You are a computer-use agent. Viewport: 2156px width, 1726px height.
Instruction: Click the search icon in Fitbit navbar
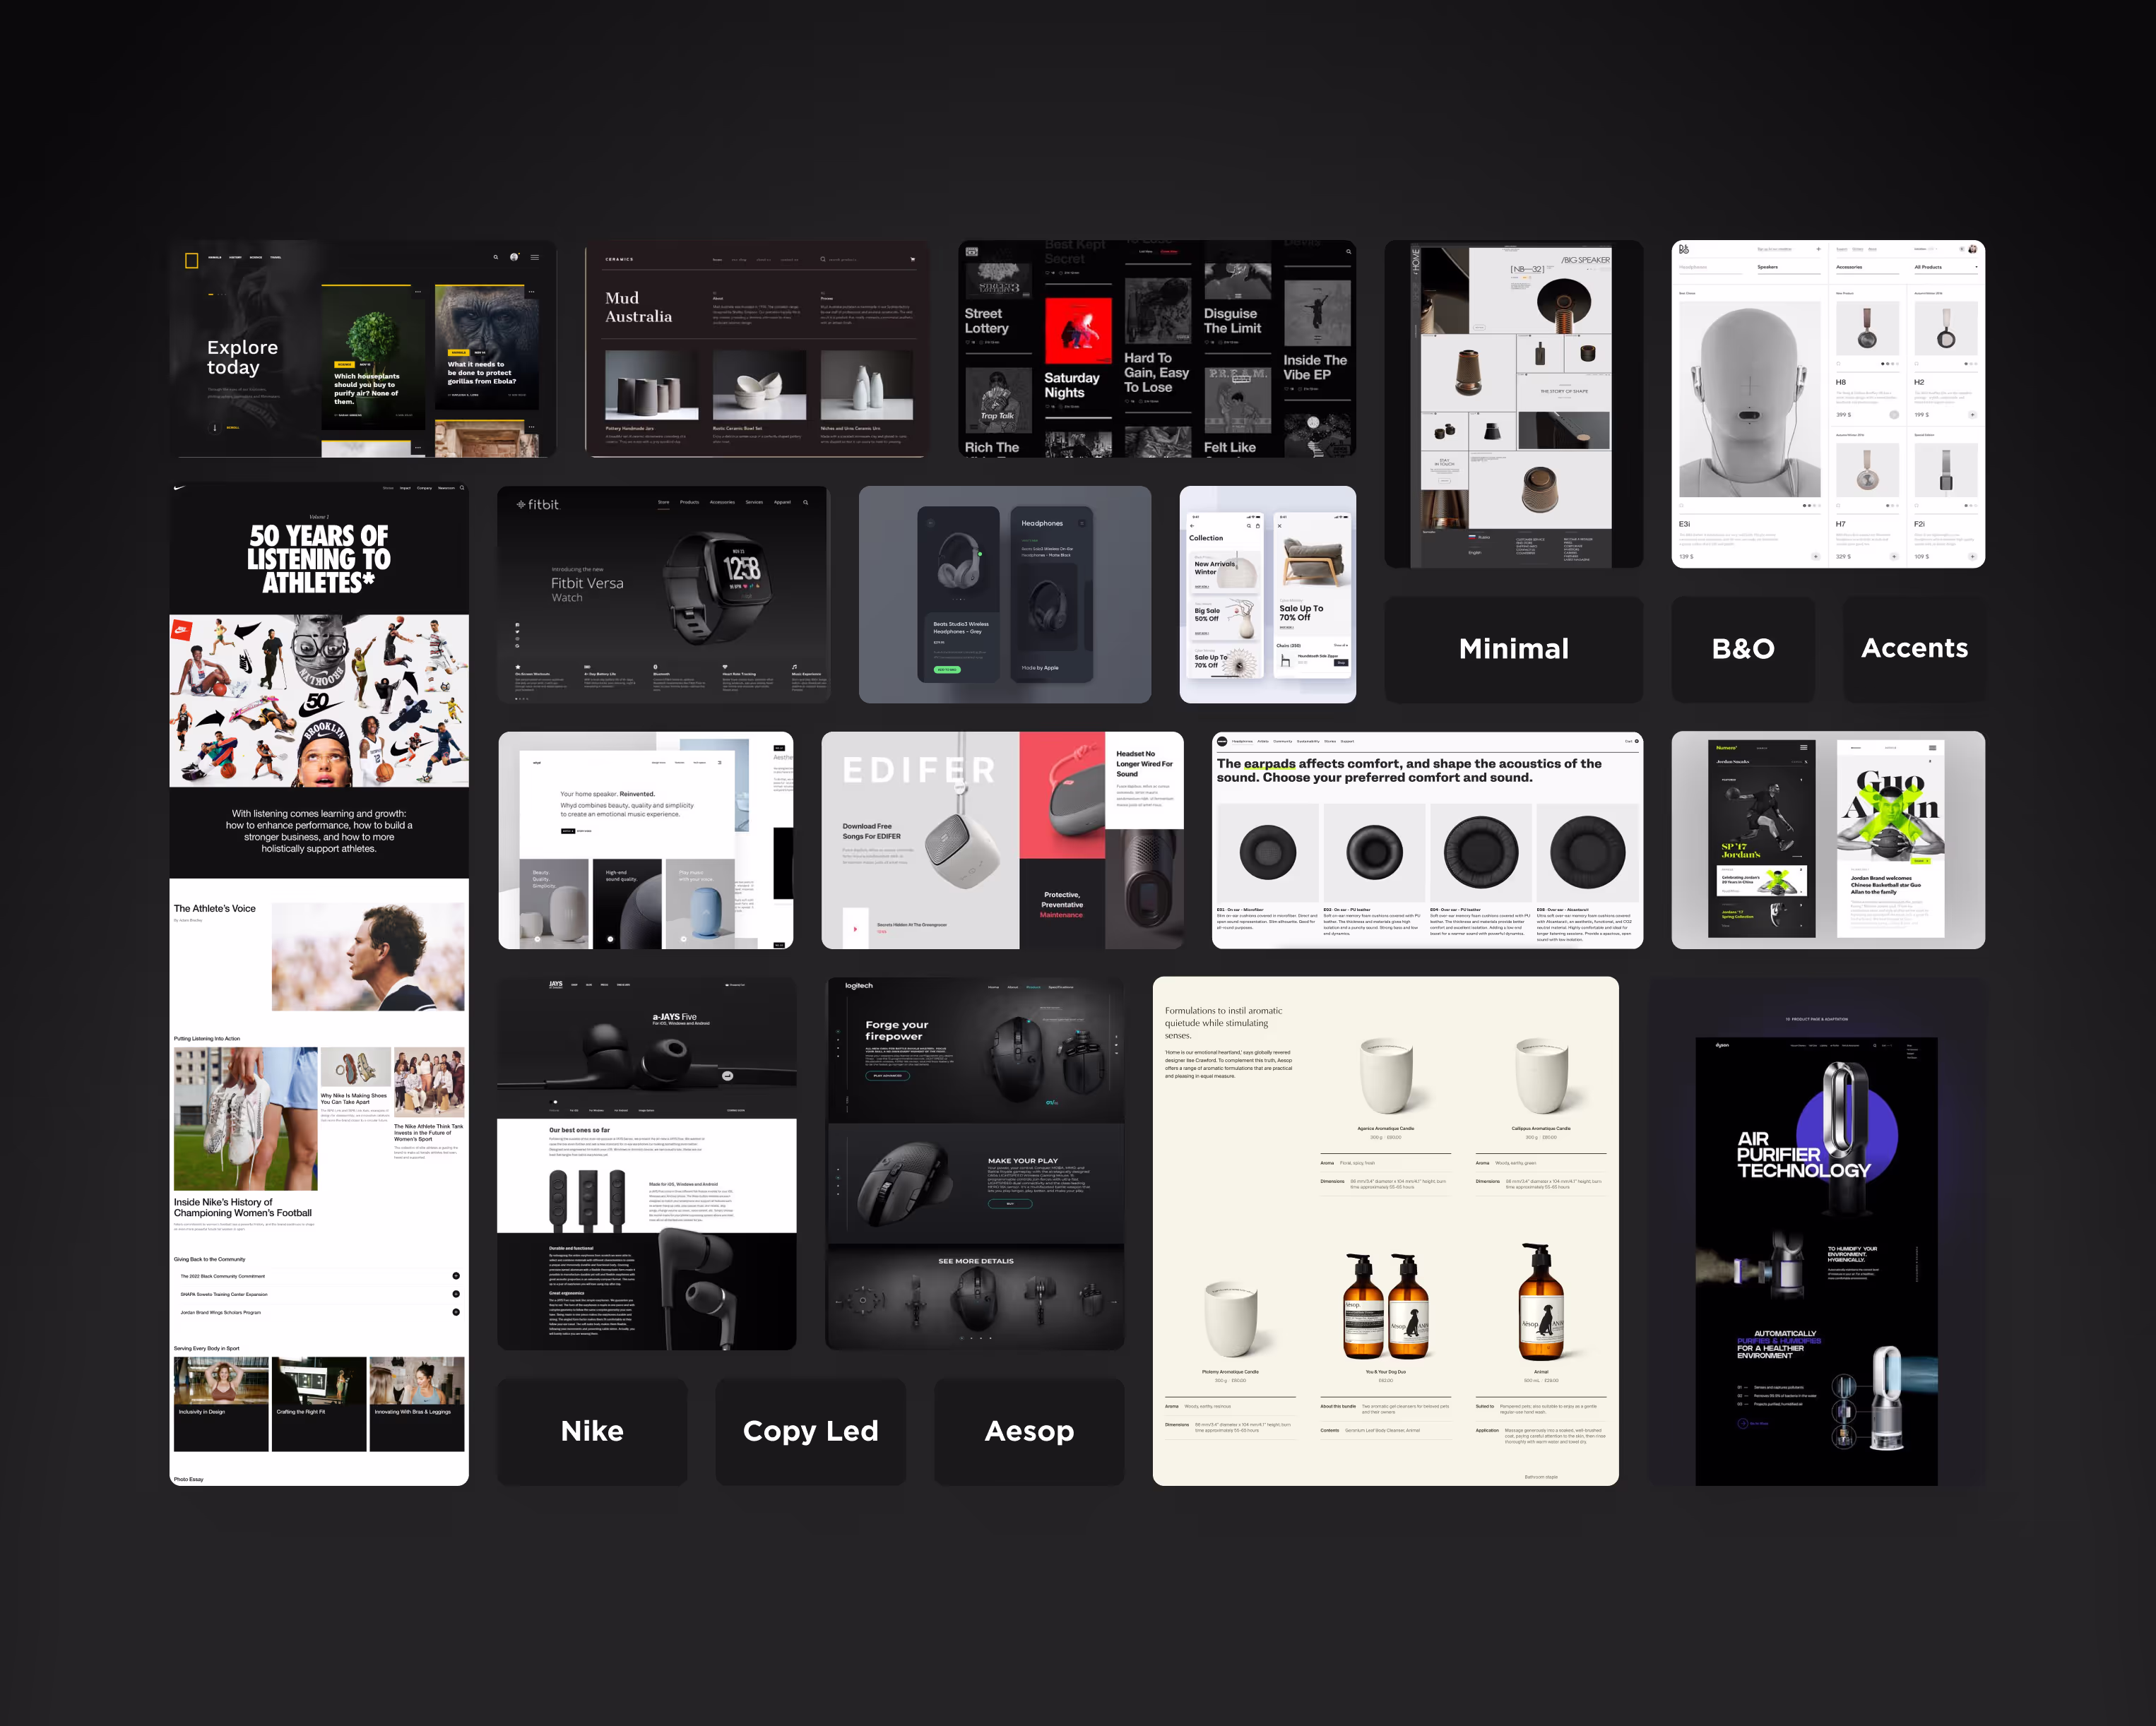coord(805,502)
